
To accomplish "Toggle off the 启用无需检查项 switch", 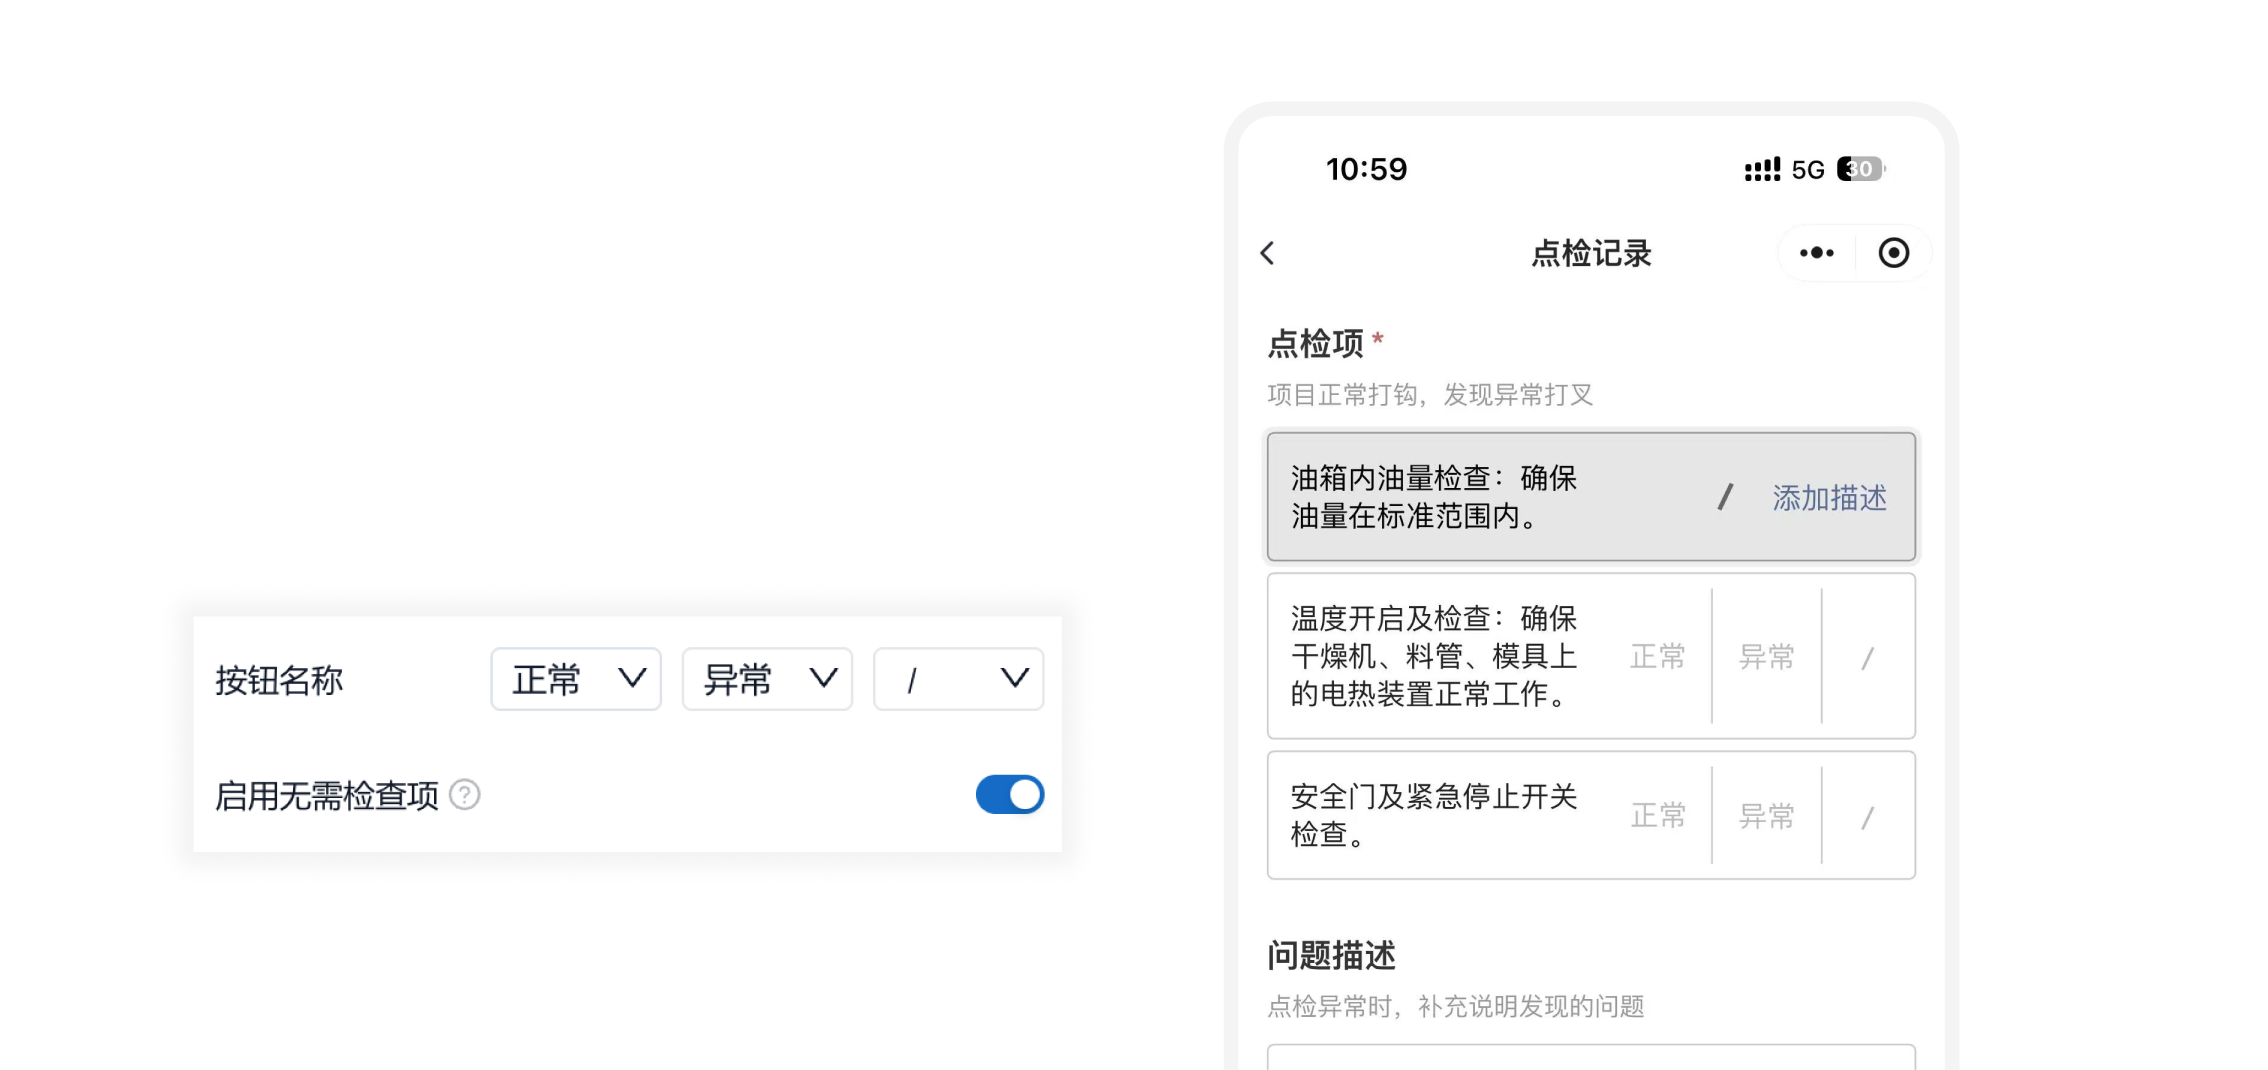I will [1010, 795].
